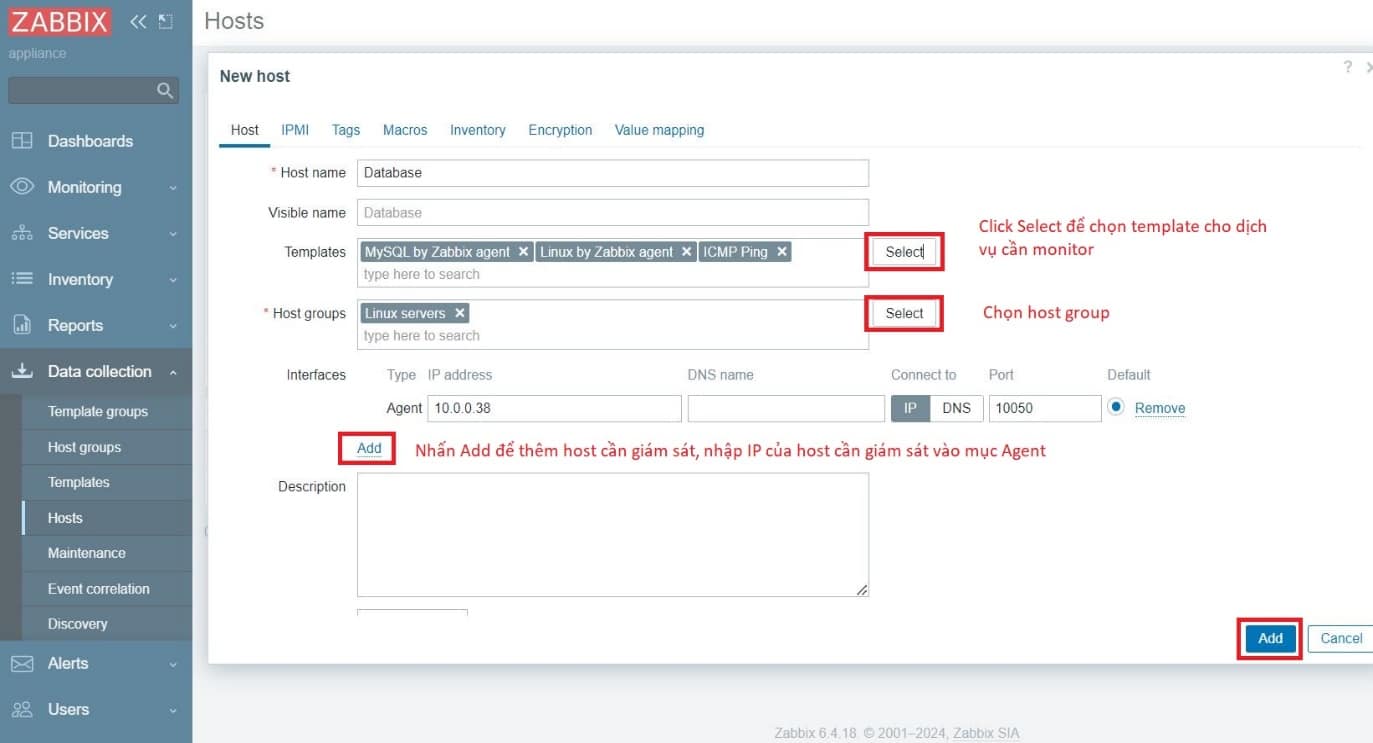Focus the sidebar search field
This screenshot has height=743, width=1373.
click(84, 91)
